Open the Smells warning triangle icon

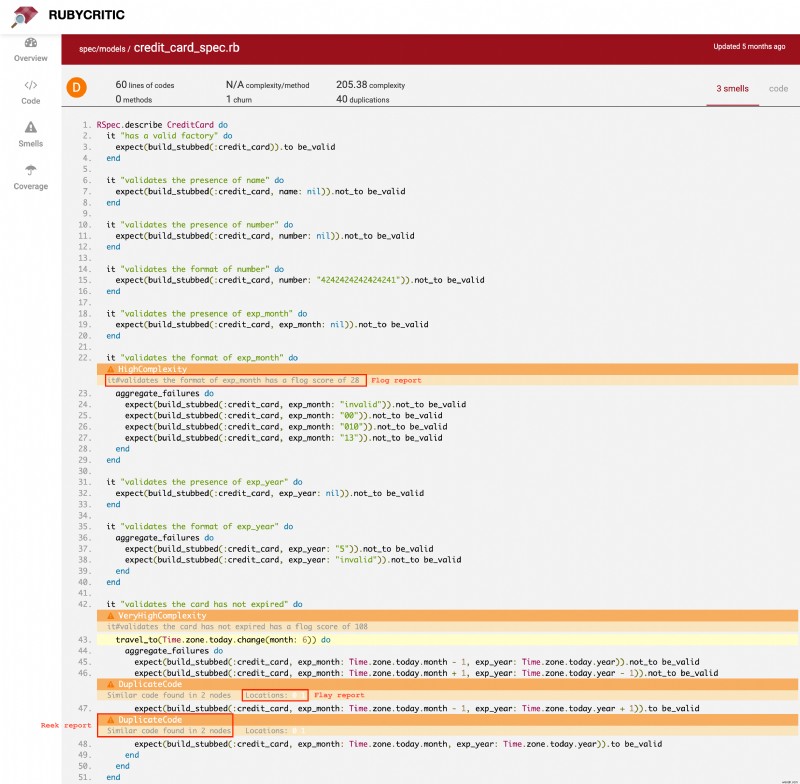pyautogui.click(x=31, y=127)
